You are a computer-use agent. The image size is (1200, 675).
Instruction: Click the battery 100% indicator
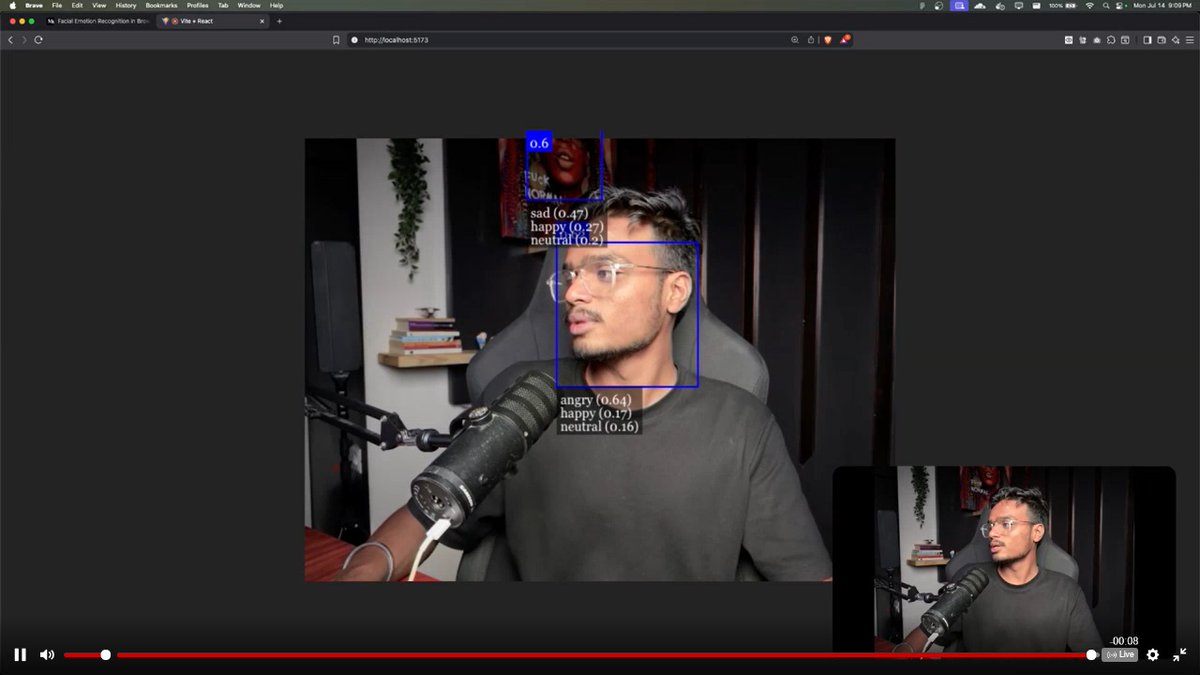1062,5
